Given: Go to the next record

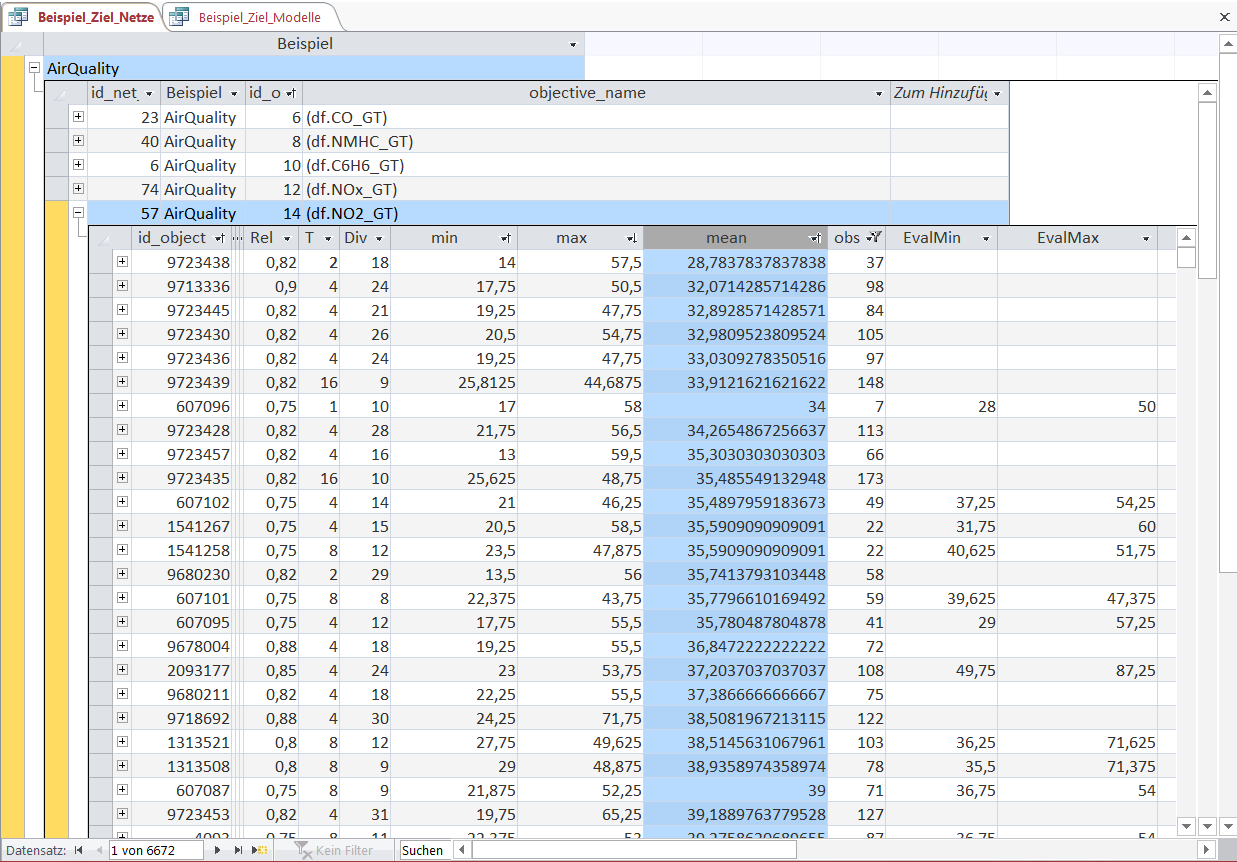Looking at the screenshot, I should point(217,850).
